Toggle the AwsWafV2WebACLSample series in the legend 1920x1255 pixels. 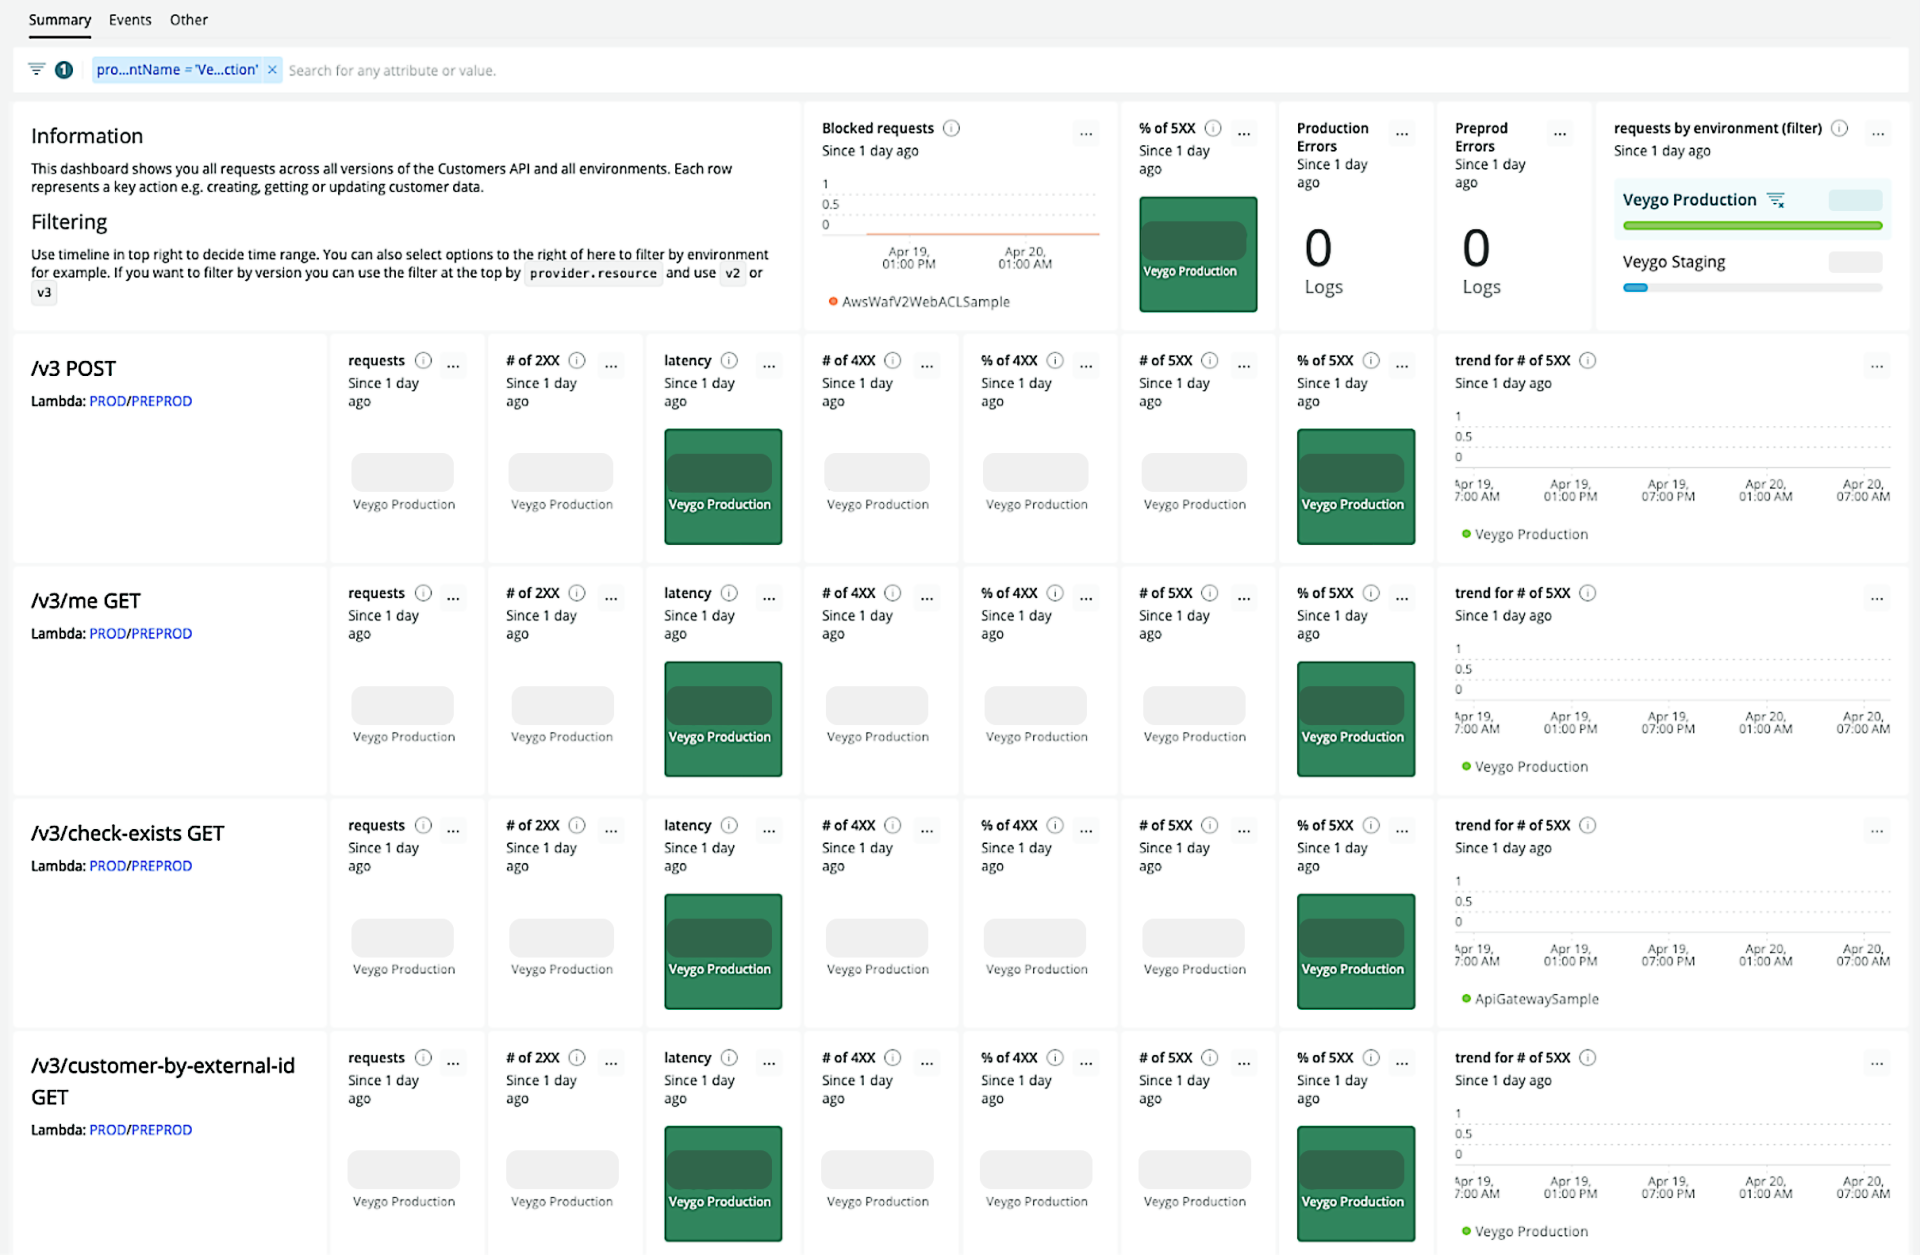(918, 301)
